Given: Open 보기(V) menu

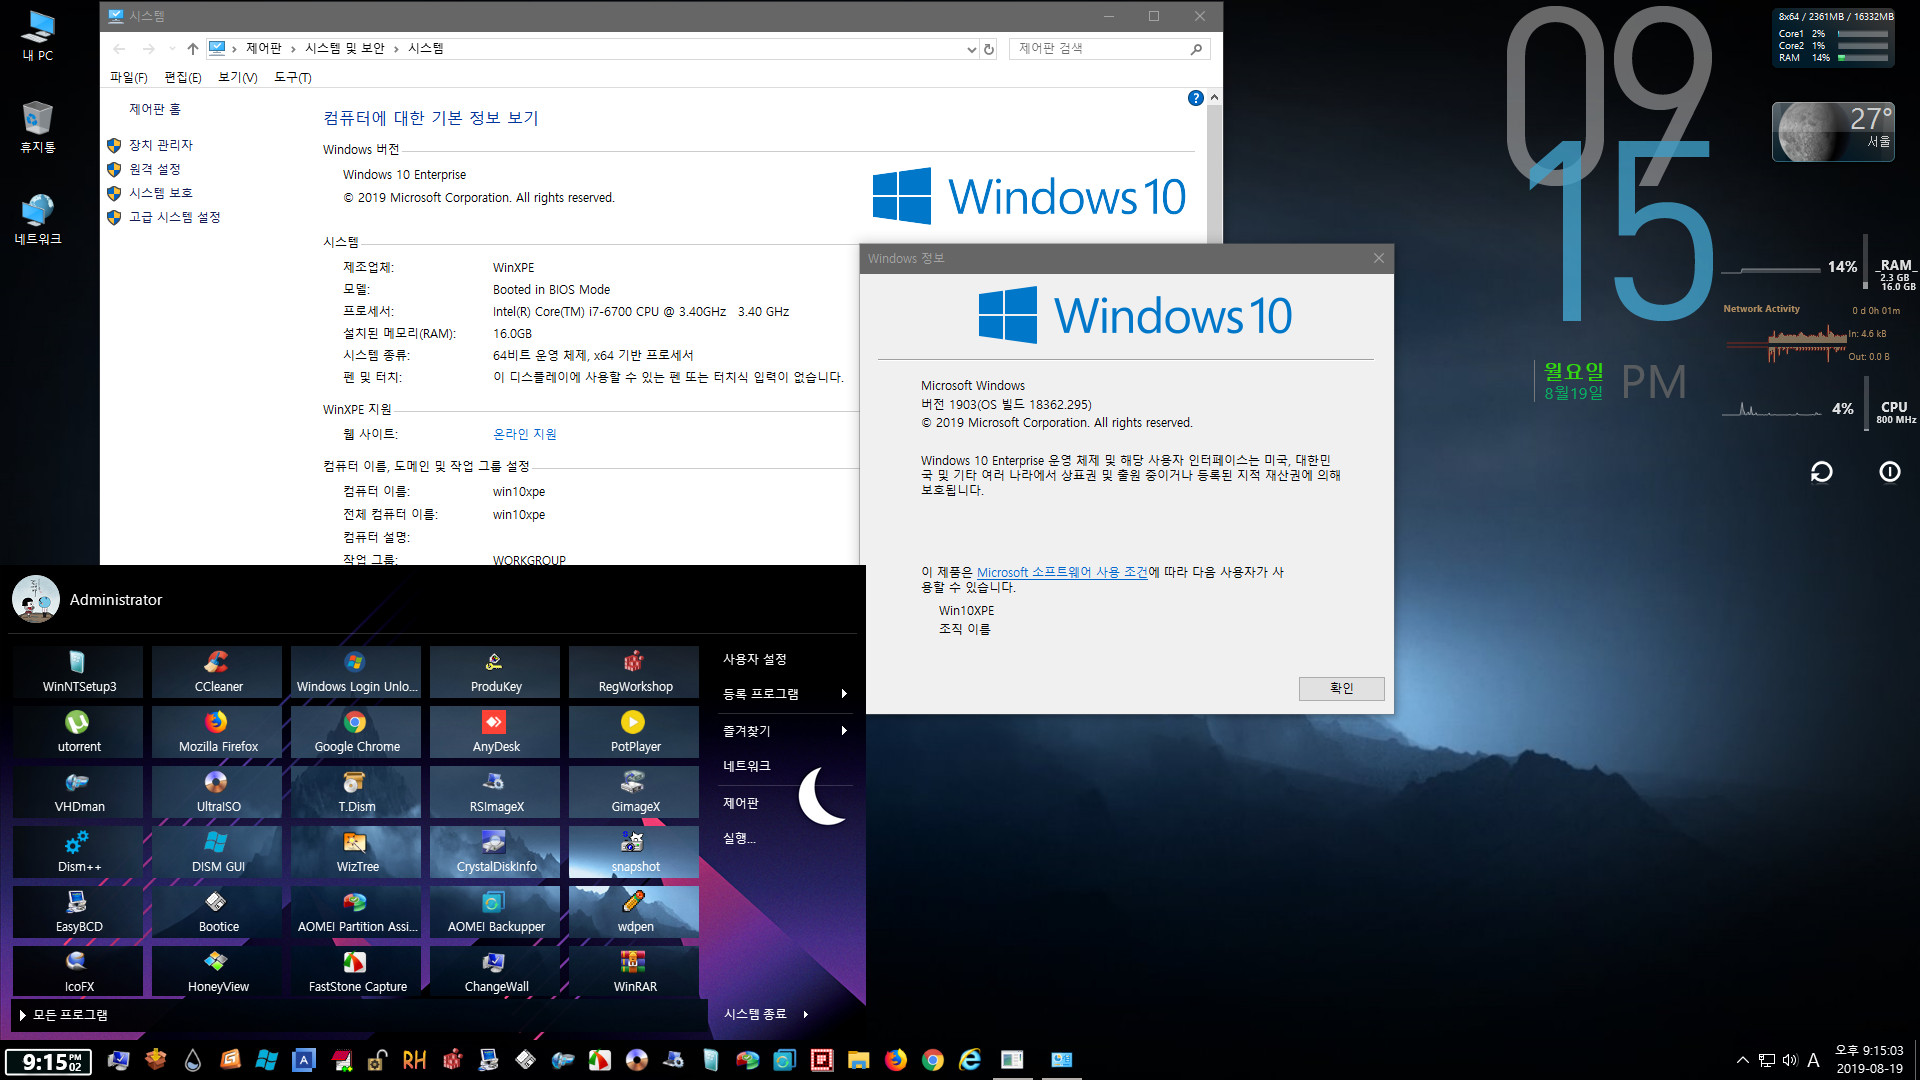Looking at the screenshot, I should pos(237,77).
